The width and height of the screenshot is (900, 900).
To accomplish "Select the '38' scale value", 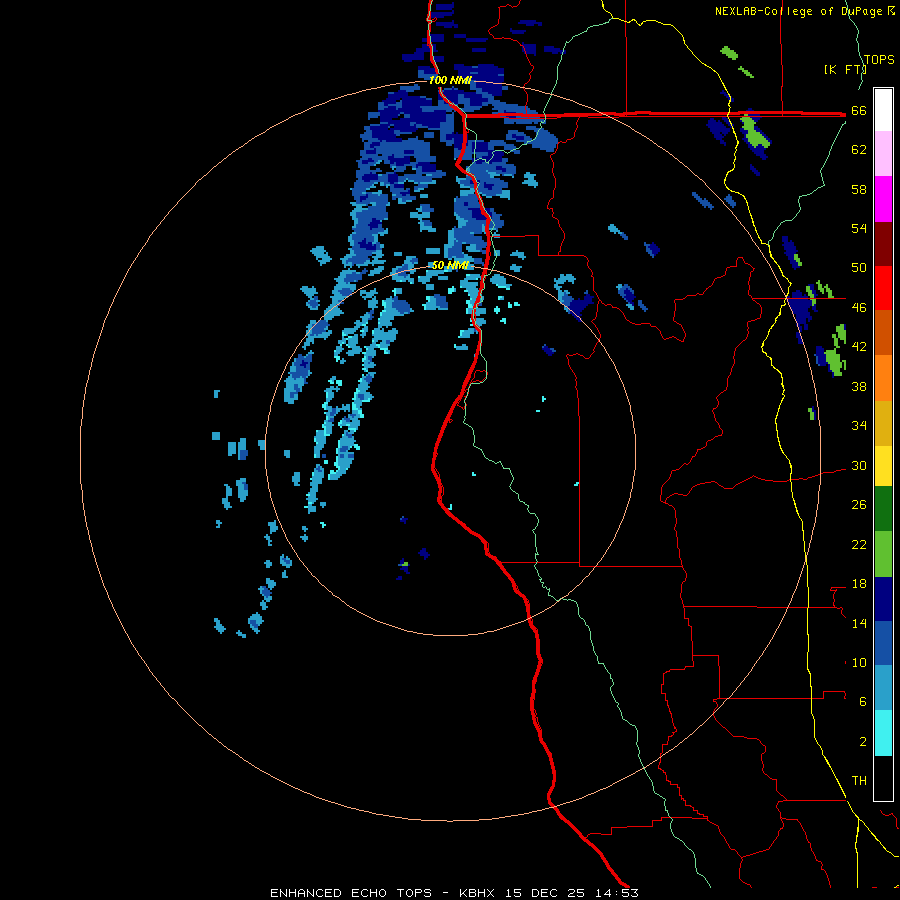I will 859,386.
